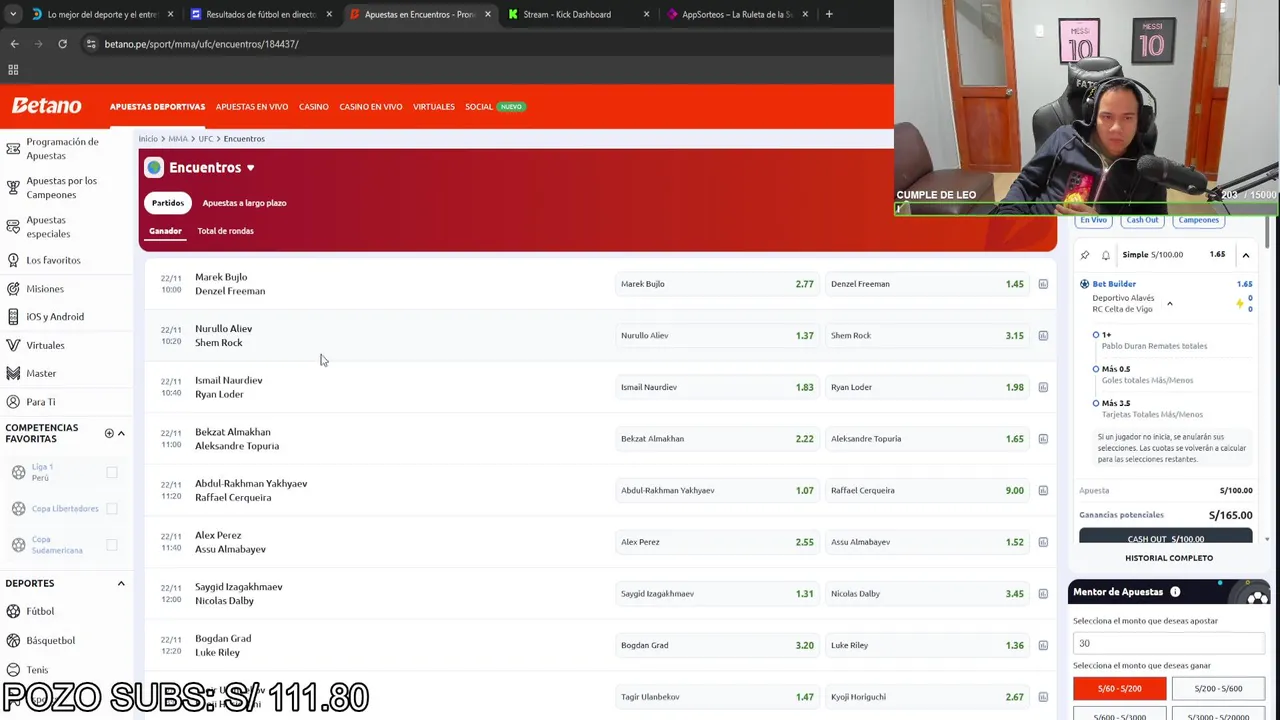
Task: Open a new browser tab
Action: pos(828,14)
